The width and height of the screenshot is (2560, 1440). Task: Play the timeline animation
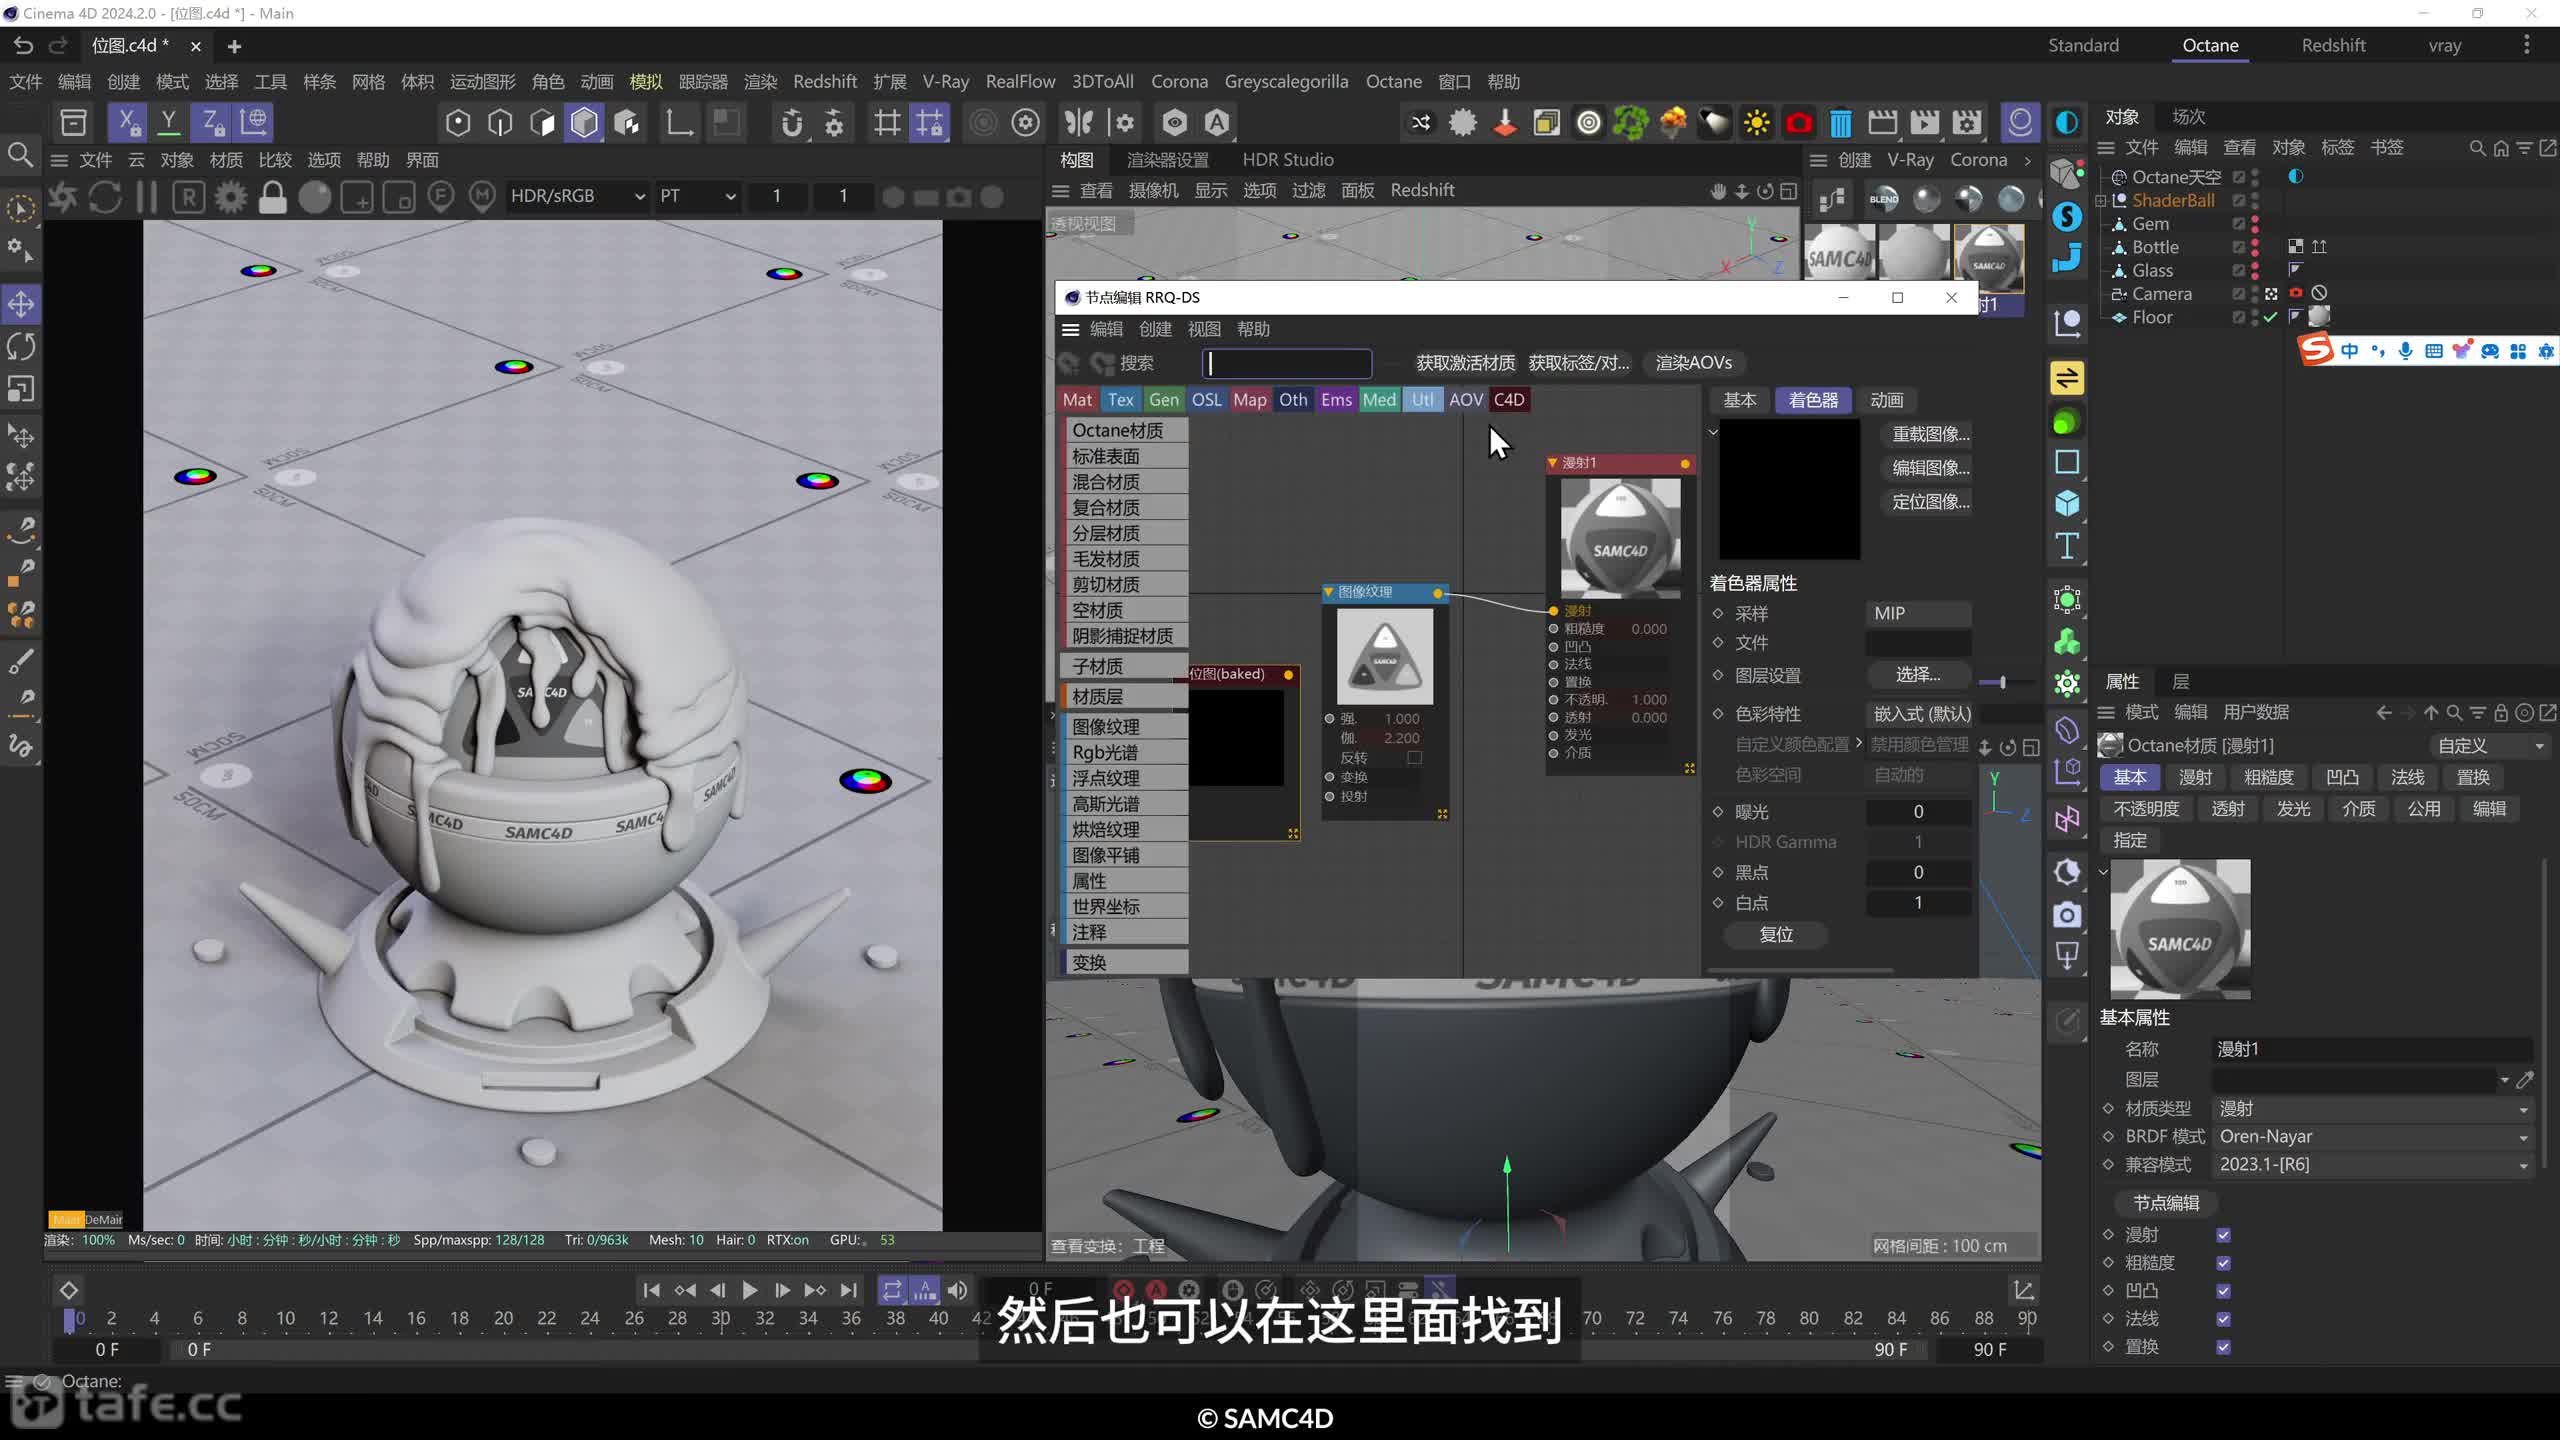pyautogui.click(x=750, y=1290)
